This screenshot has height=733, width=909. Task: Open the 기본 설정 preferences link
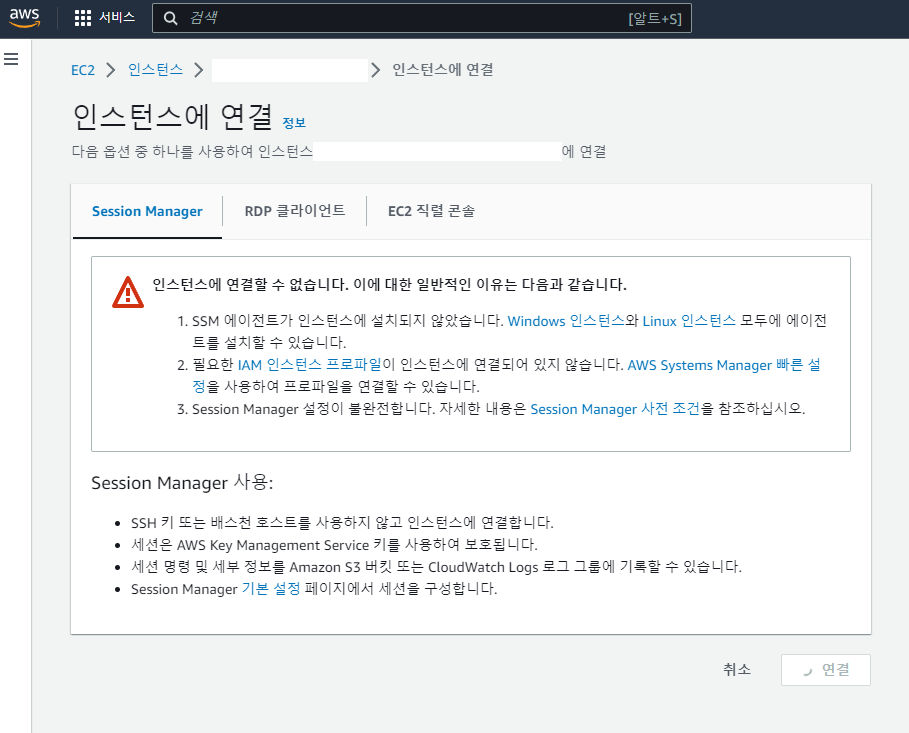pos(271,589)
